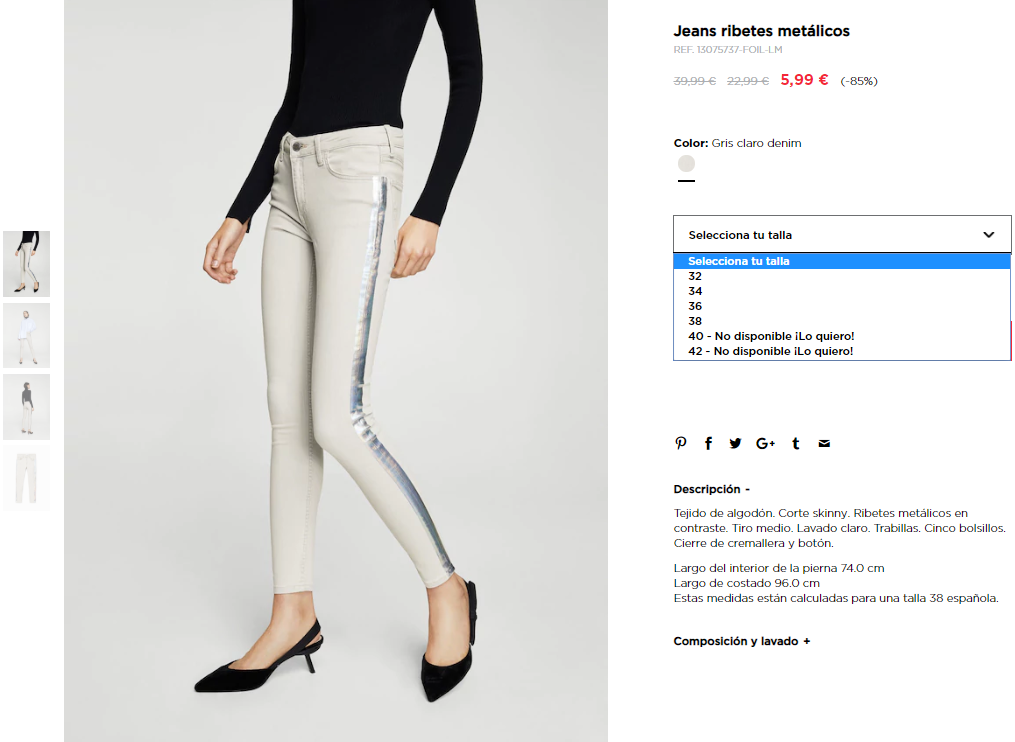Screen dimensions: 1015x742
Task: Share product by email envelope icon
Action: pos(824,444)
